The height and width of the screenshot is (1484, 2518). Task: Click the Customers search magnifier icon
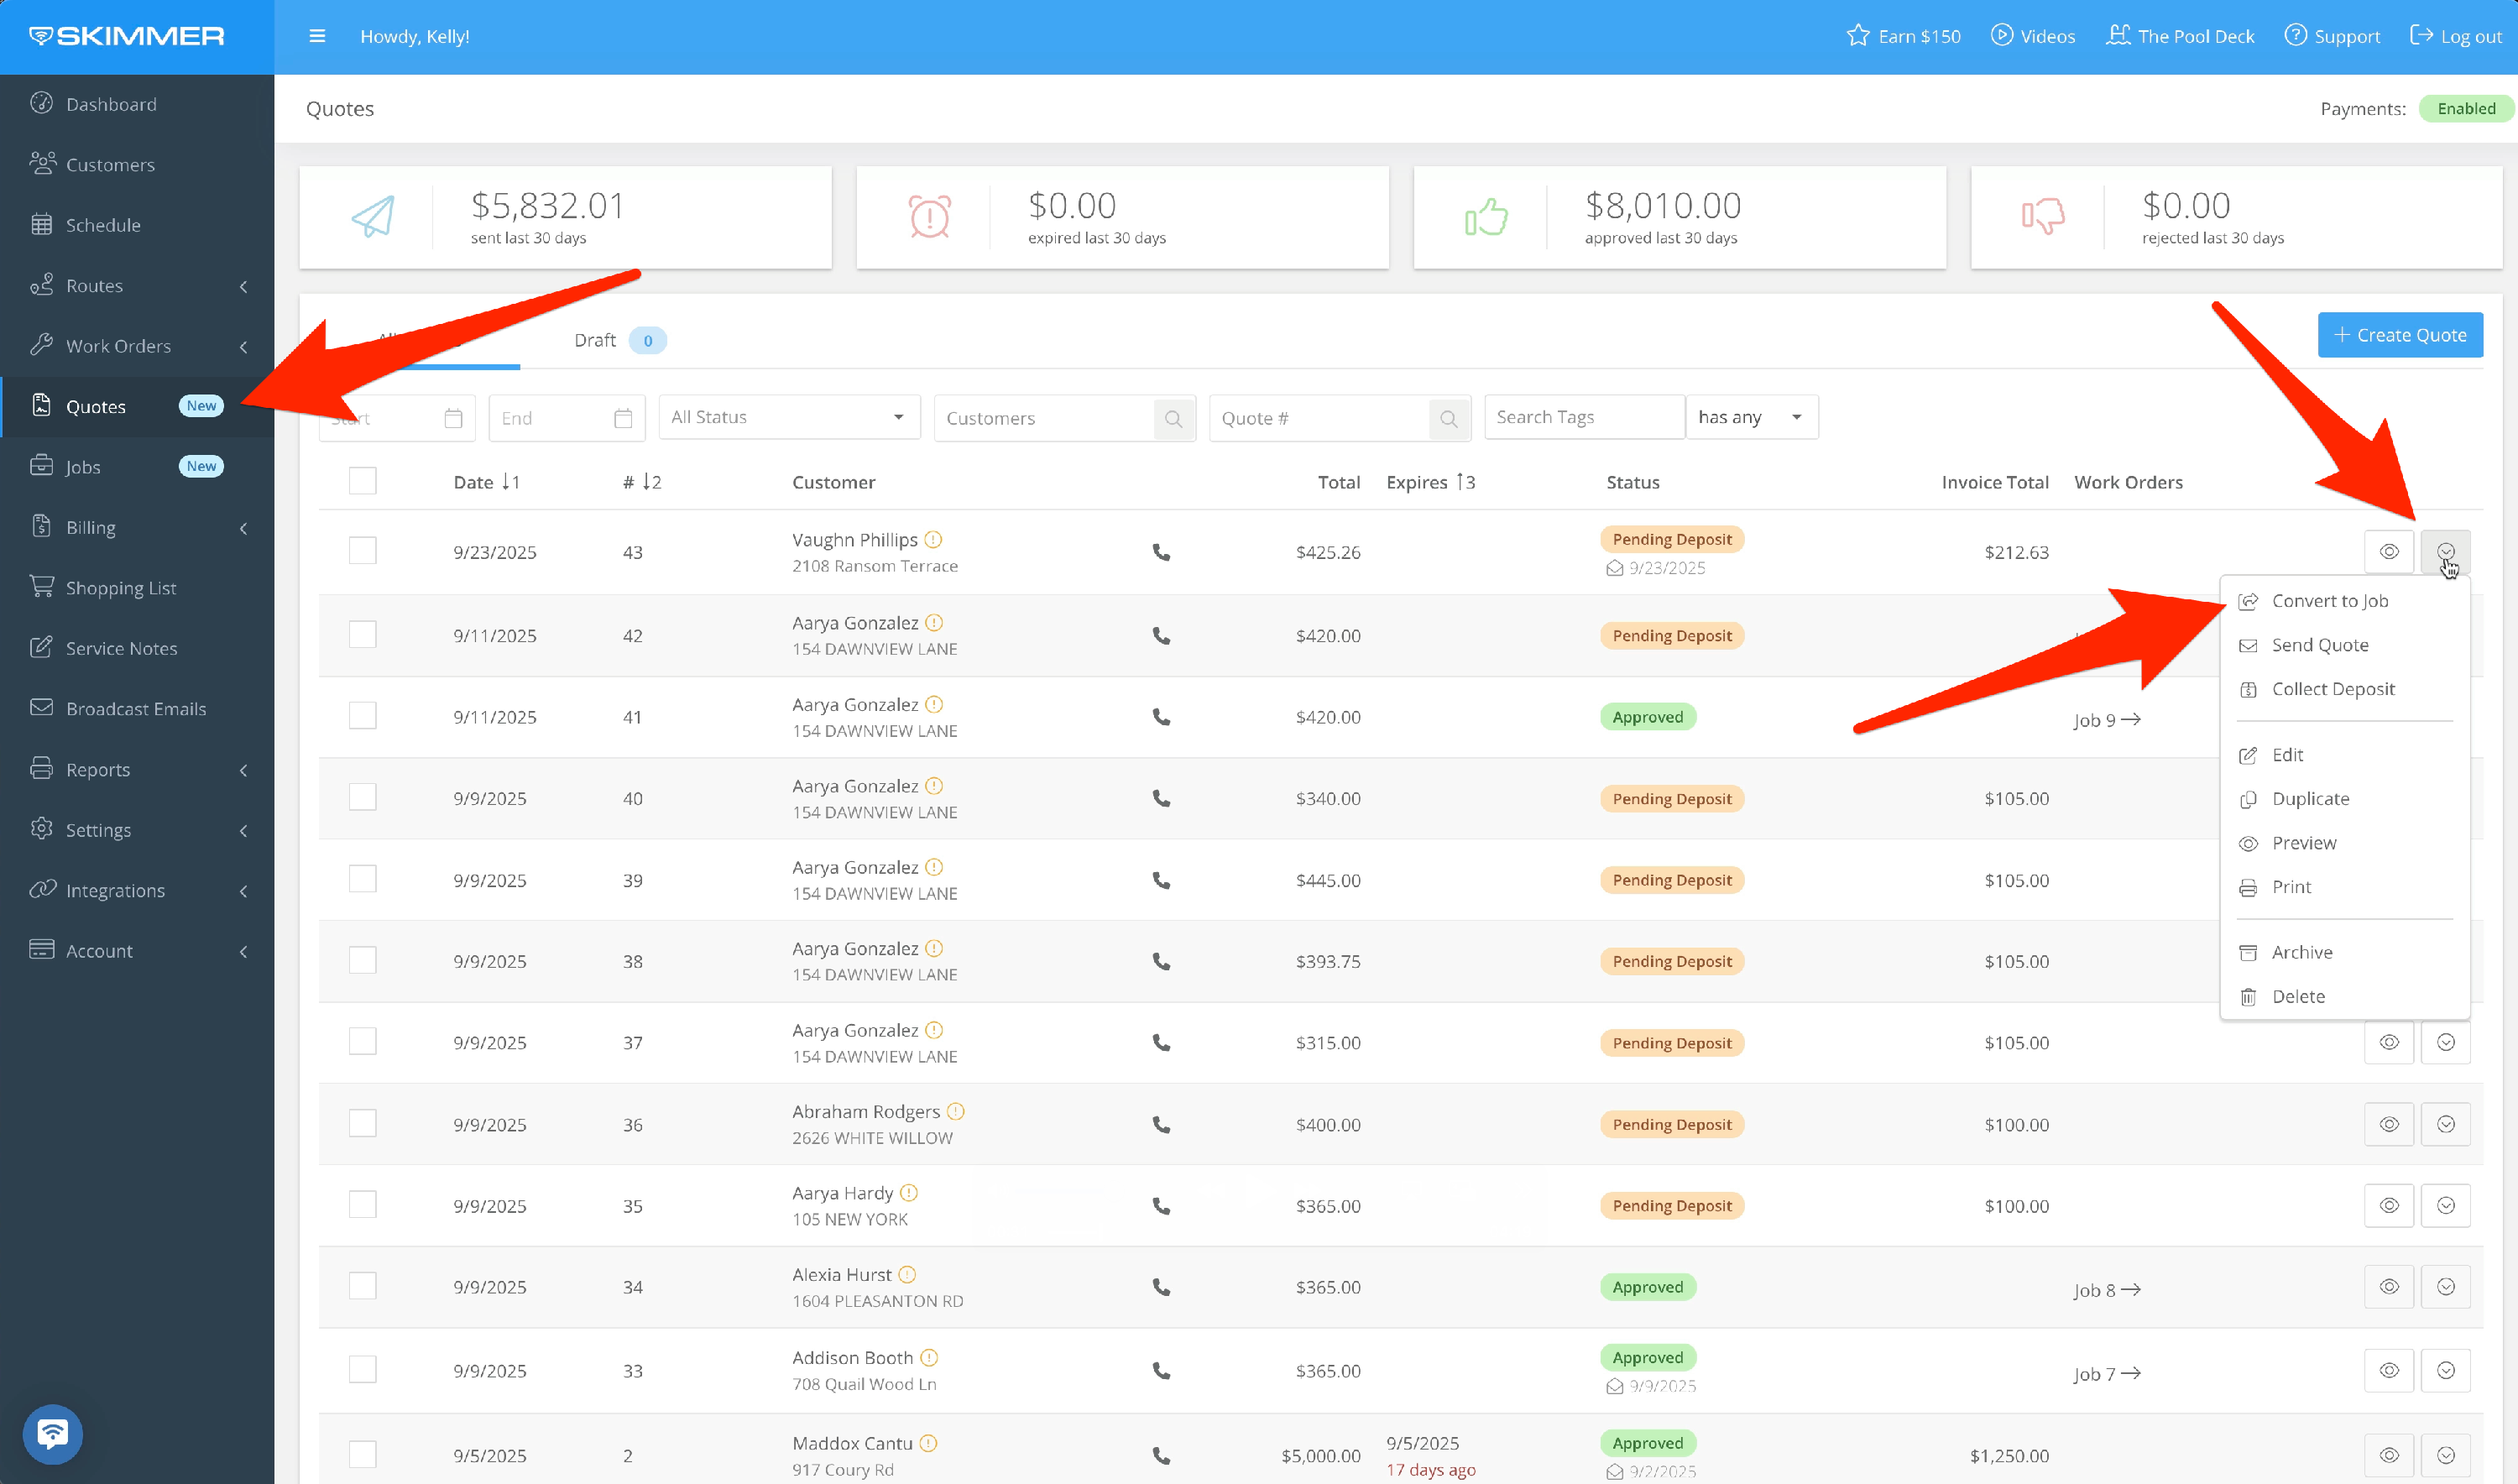(x=1173, y=418)
